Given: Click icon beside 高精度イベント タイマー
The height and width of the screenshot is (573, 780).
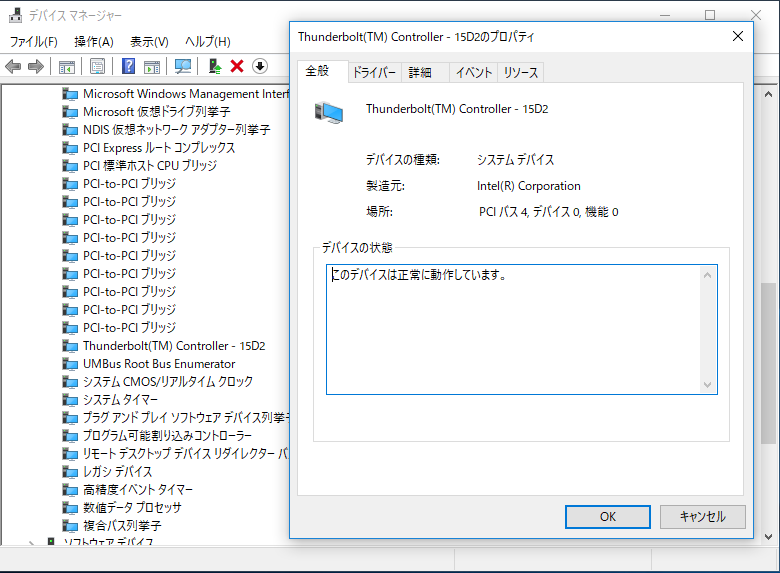Looking at the screenshot, I should click(70, 490).
